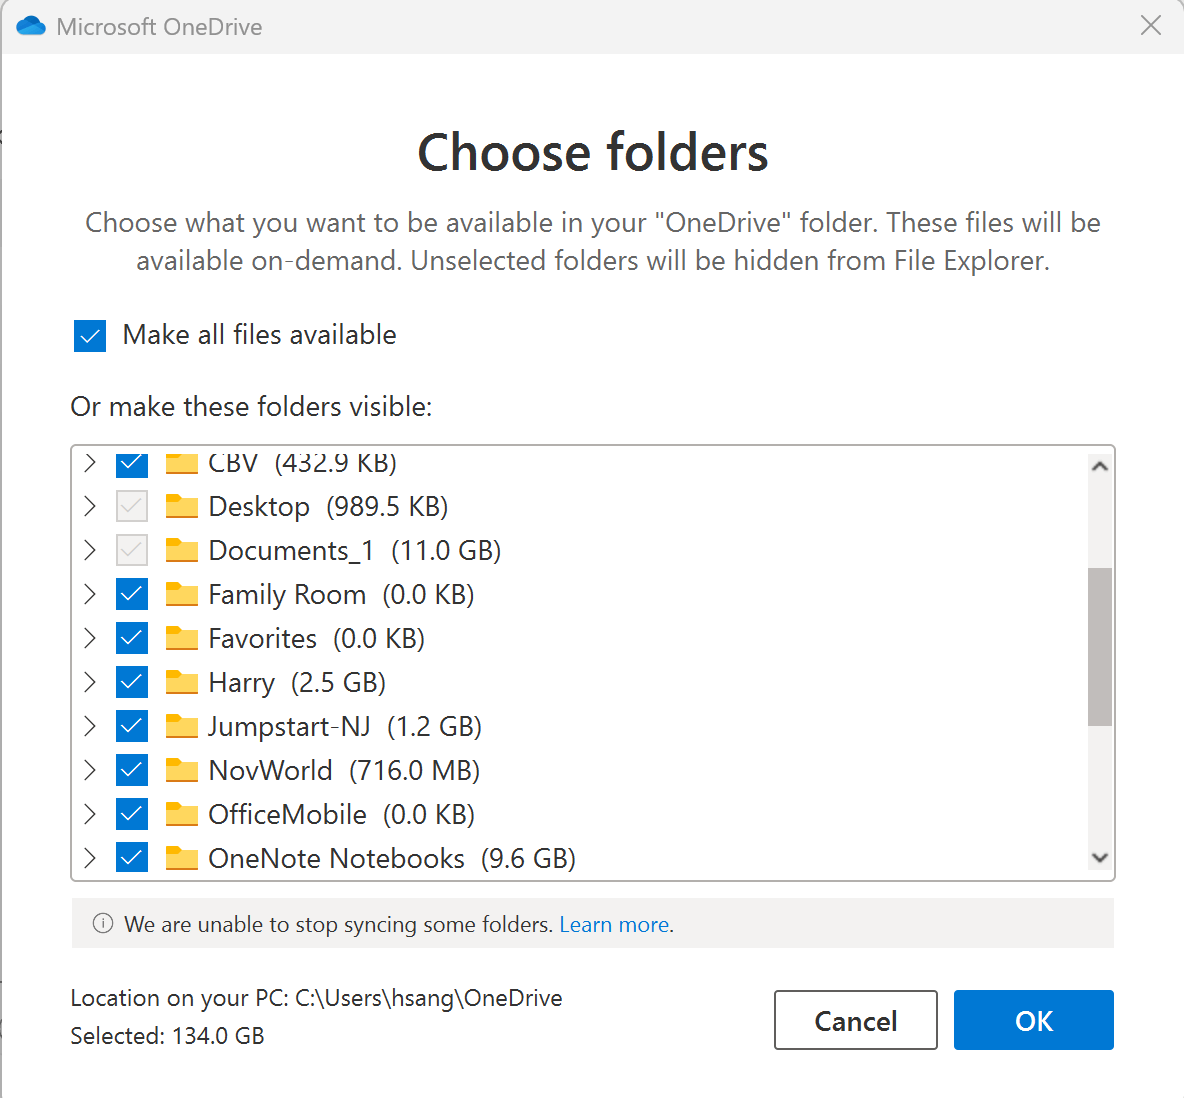
Task: Click the Favorites folder icon
Action: tap(181, 638)
